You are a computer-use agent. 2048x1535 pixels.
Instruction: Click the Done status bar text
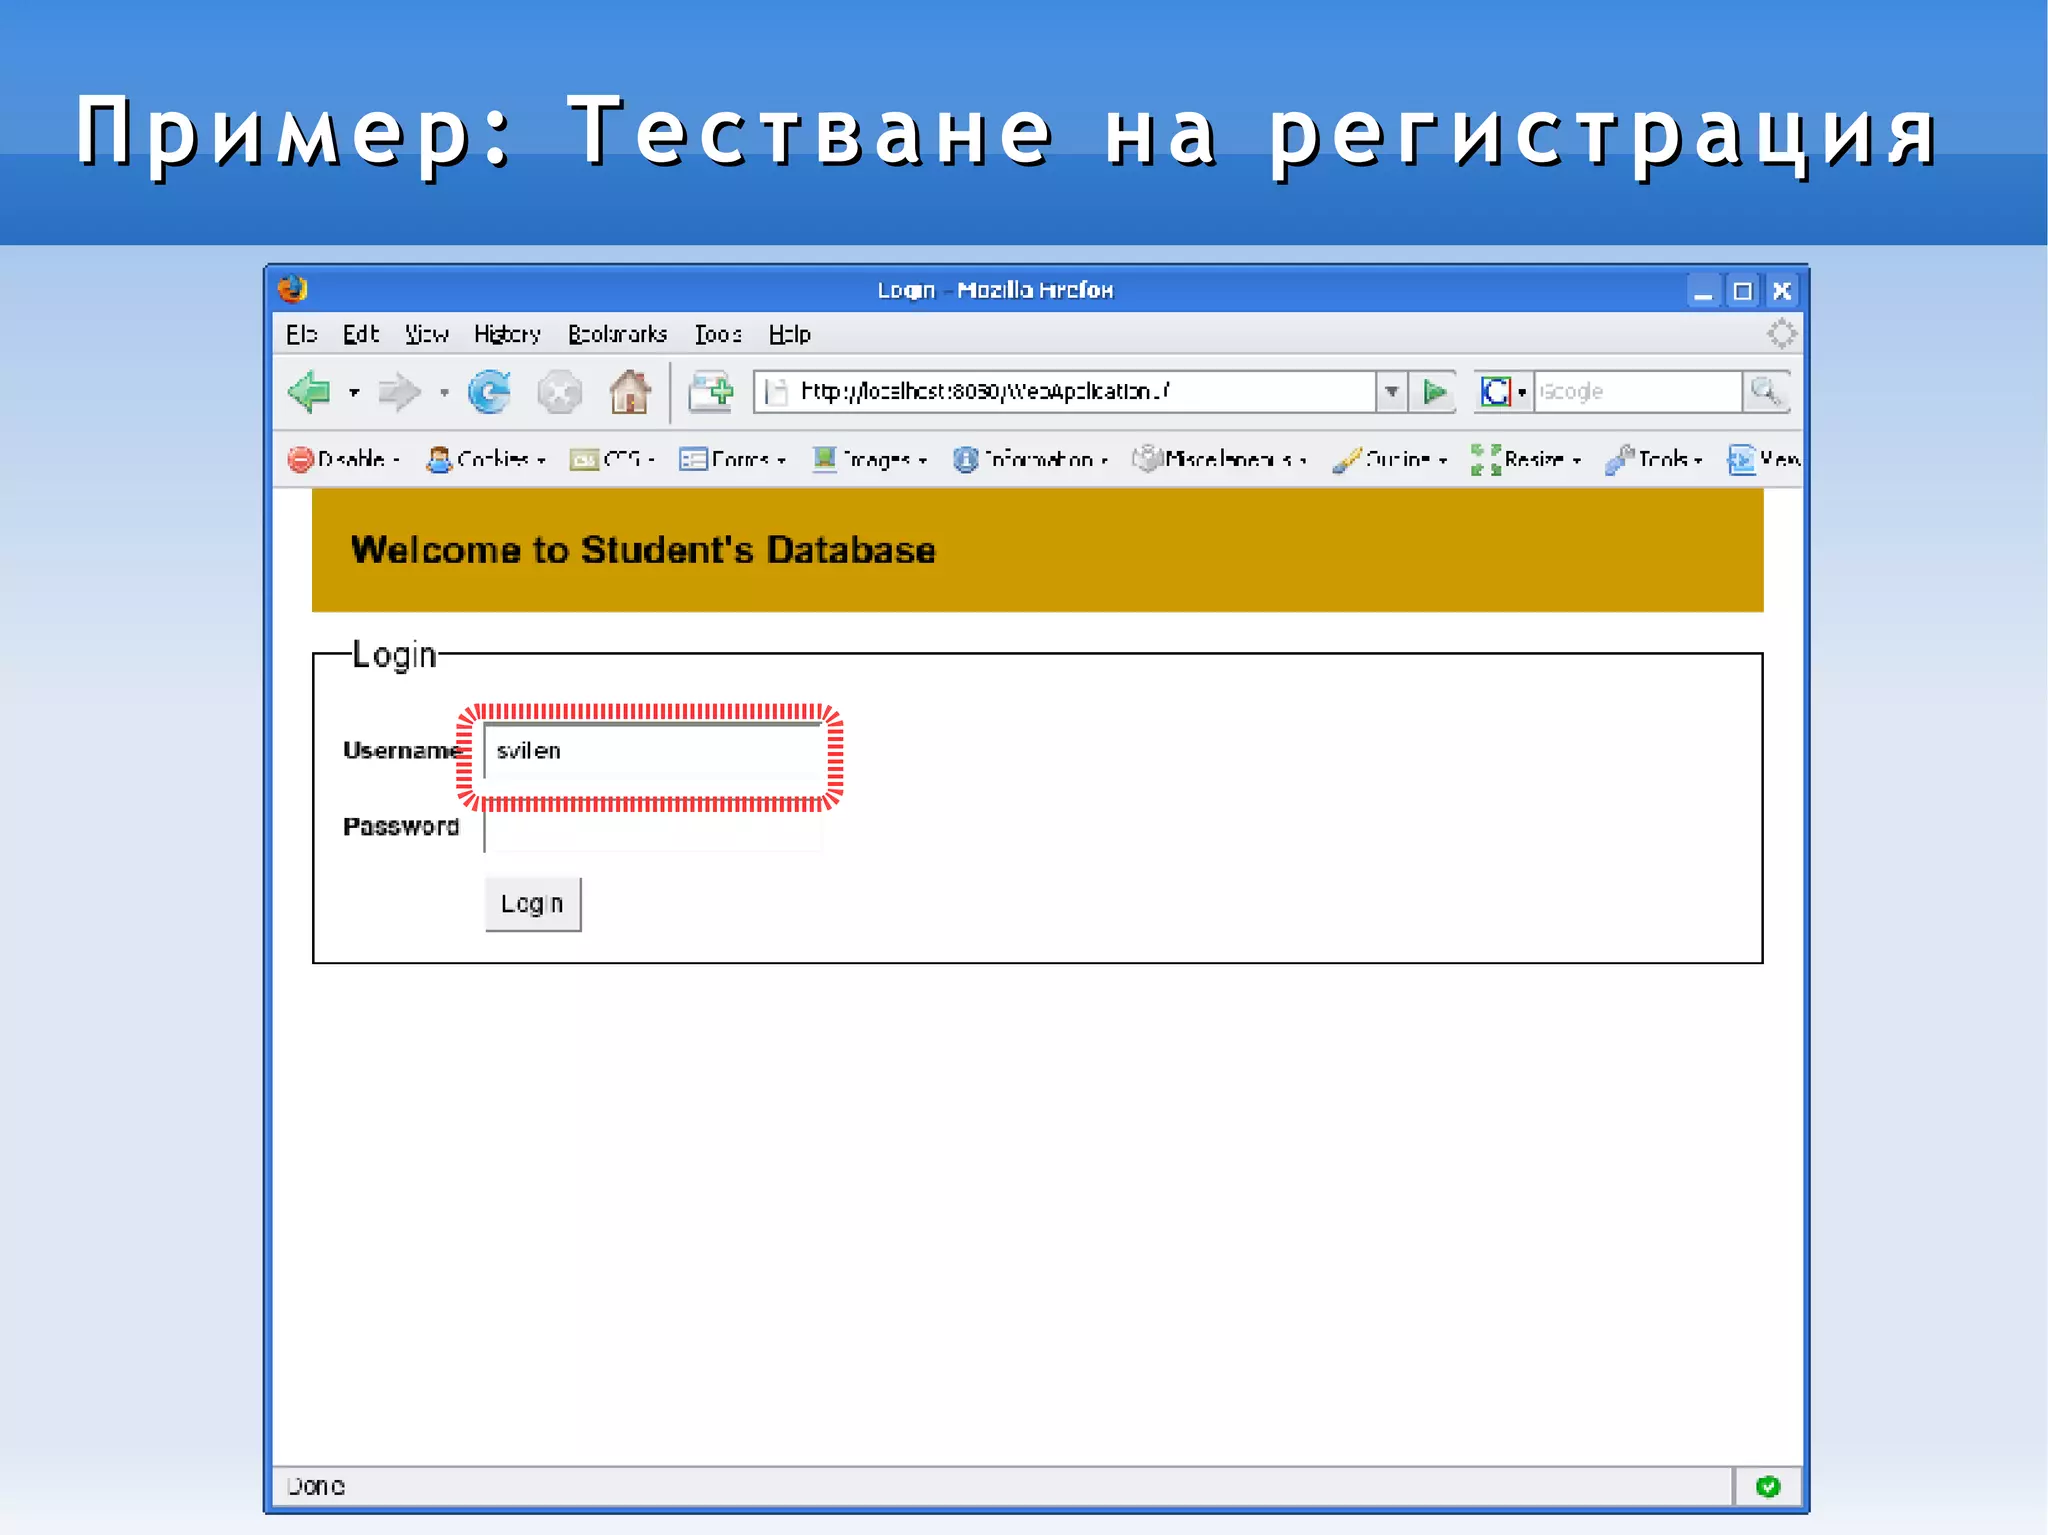tap(316, 1486)
